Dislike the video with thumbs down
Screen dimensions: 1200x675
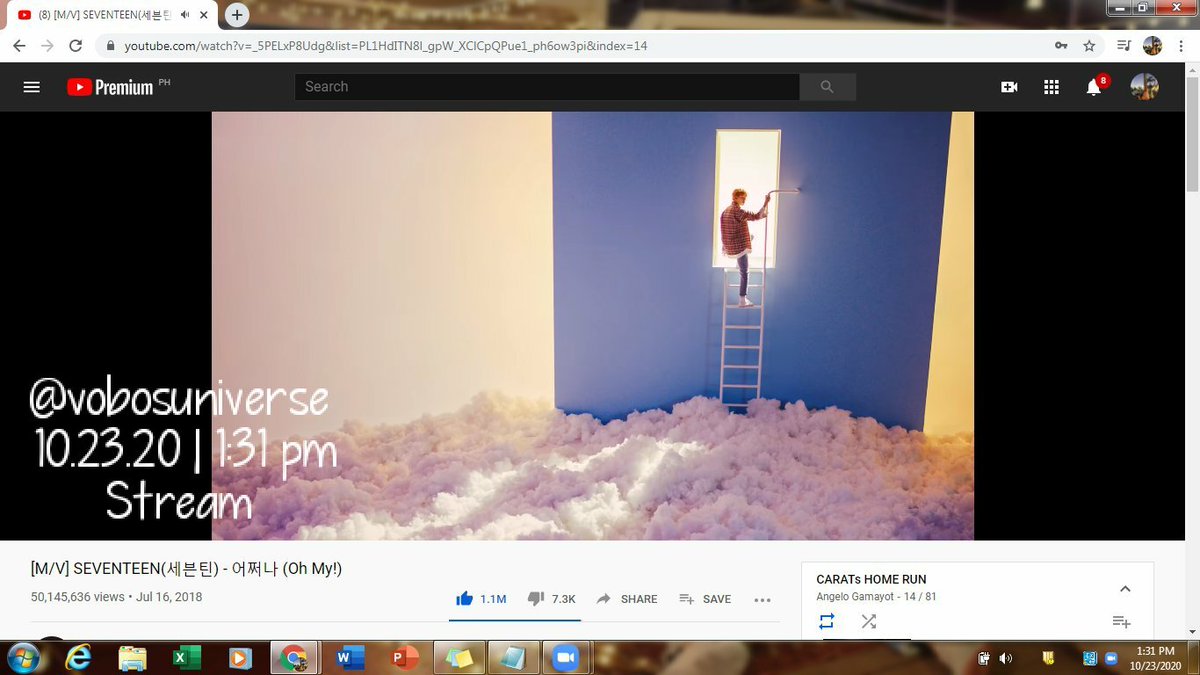pyautogui.click(x=551, y=599)
